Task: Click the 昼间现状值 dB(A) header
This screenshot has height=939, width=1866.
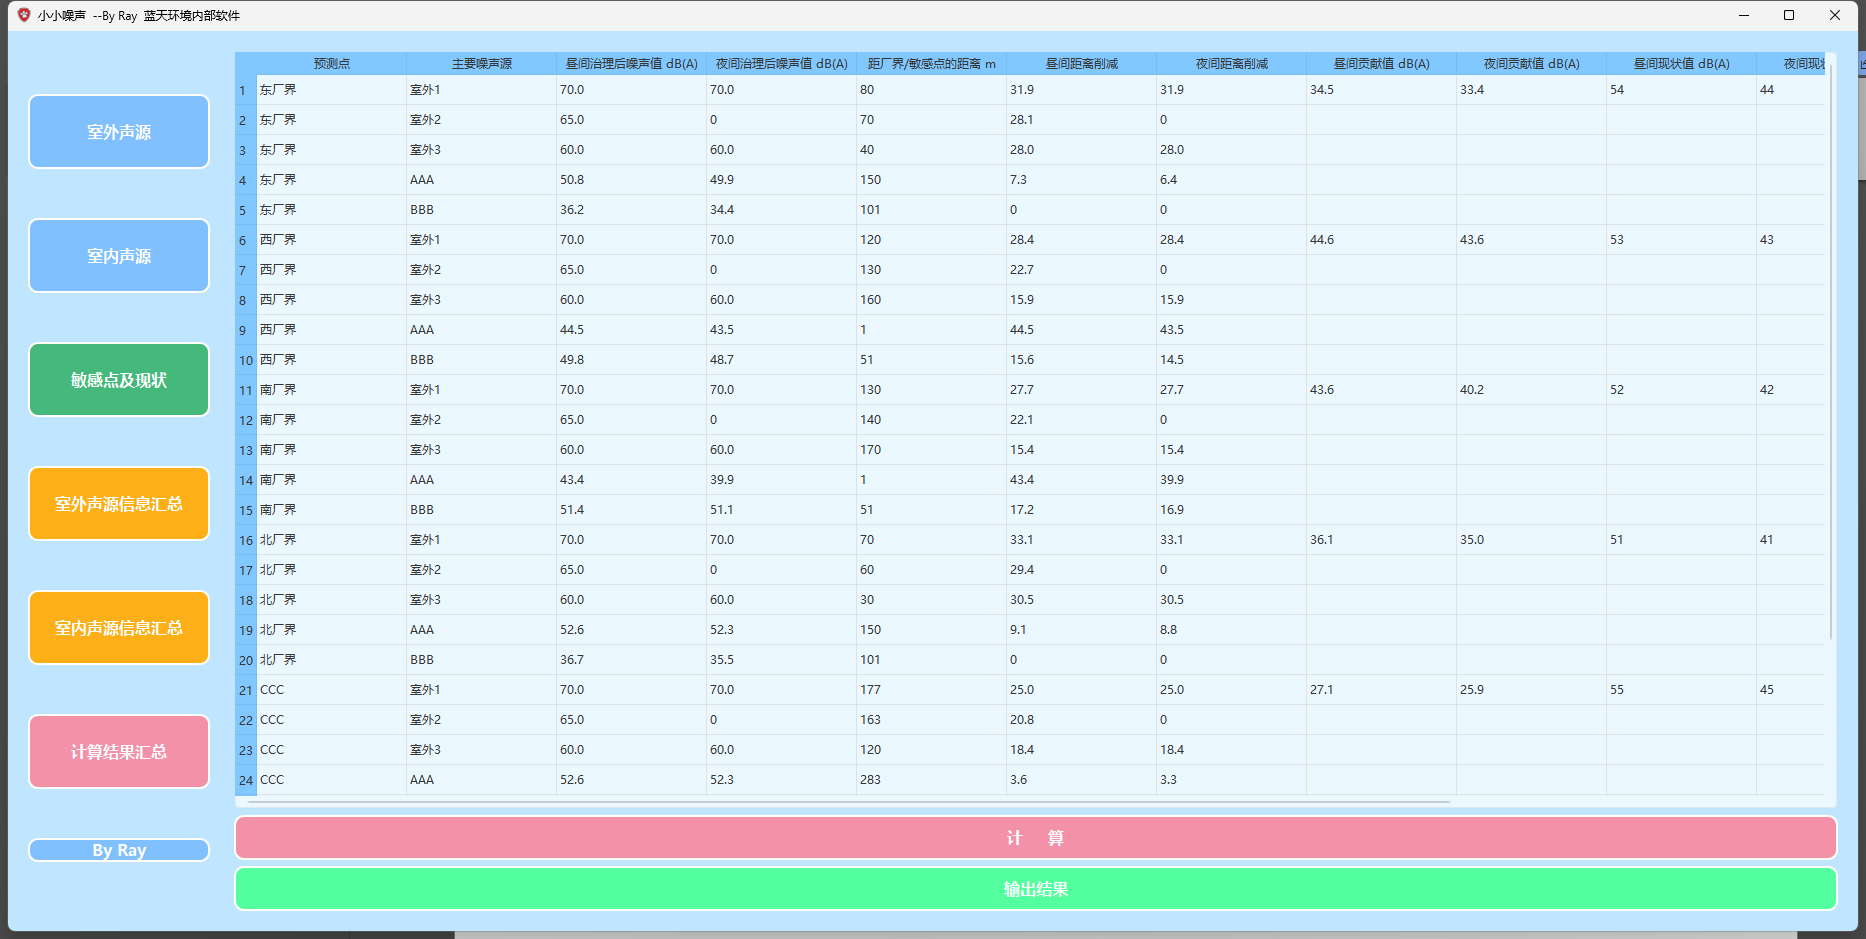Action: click(1681, 63)
